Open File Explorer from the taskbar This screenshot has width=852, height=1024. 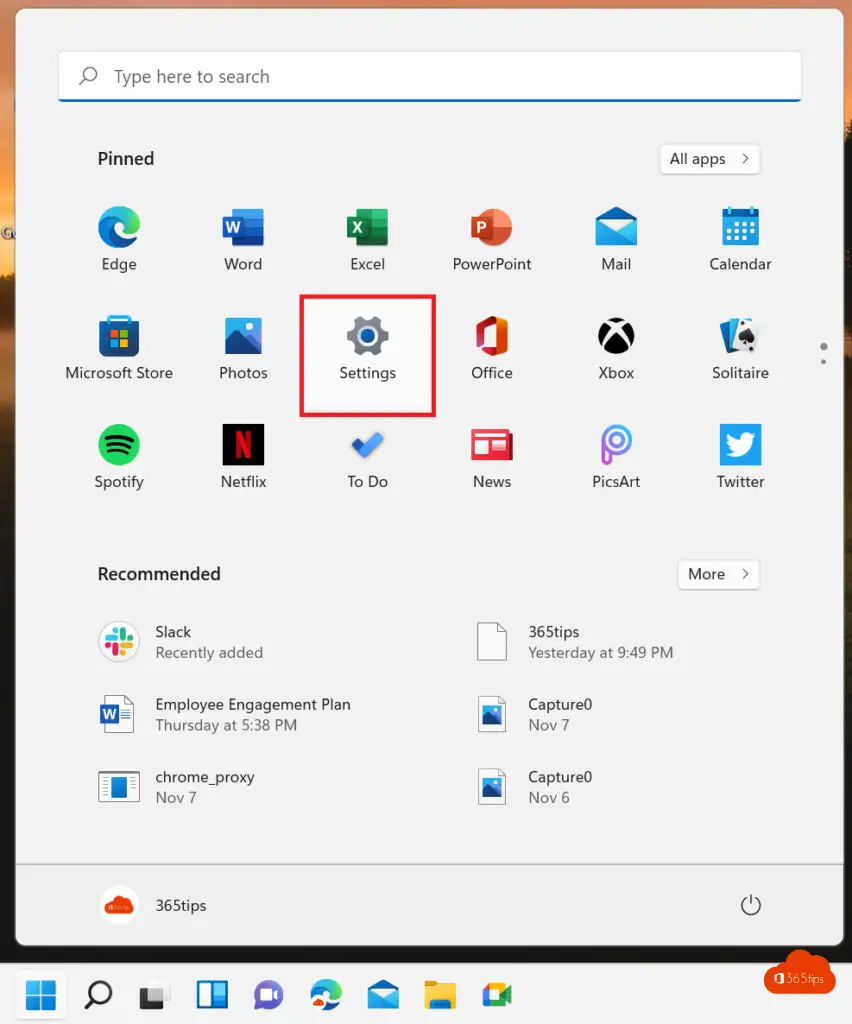pos(440,995)
